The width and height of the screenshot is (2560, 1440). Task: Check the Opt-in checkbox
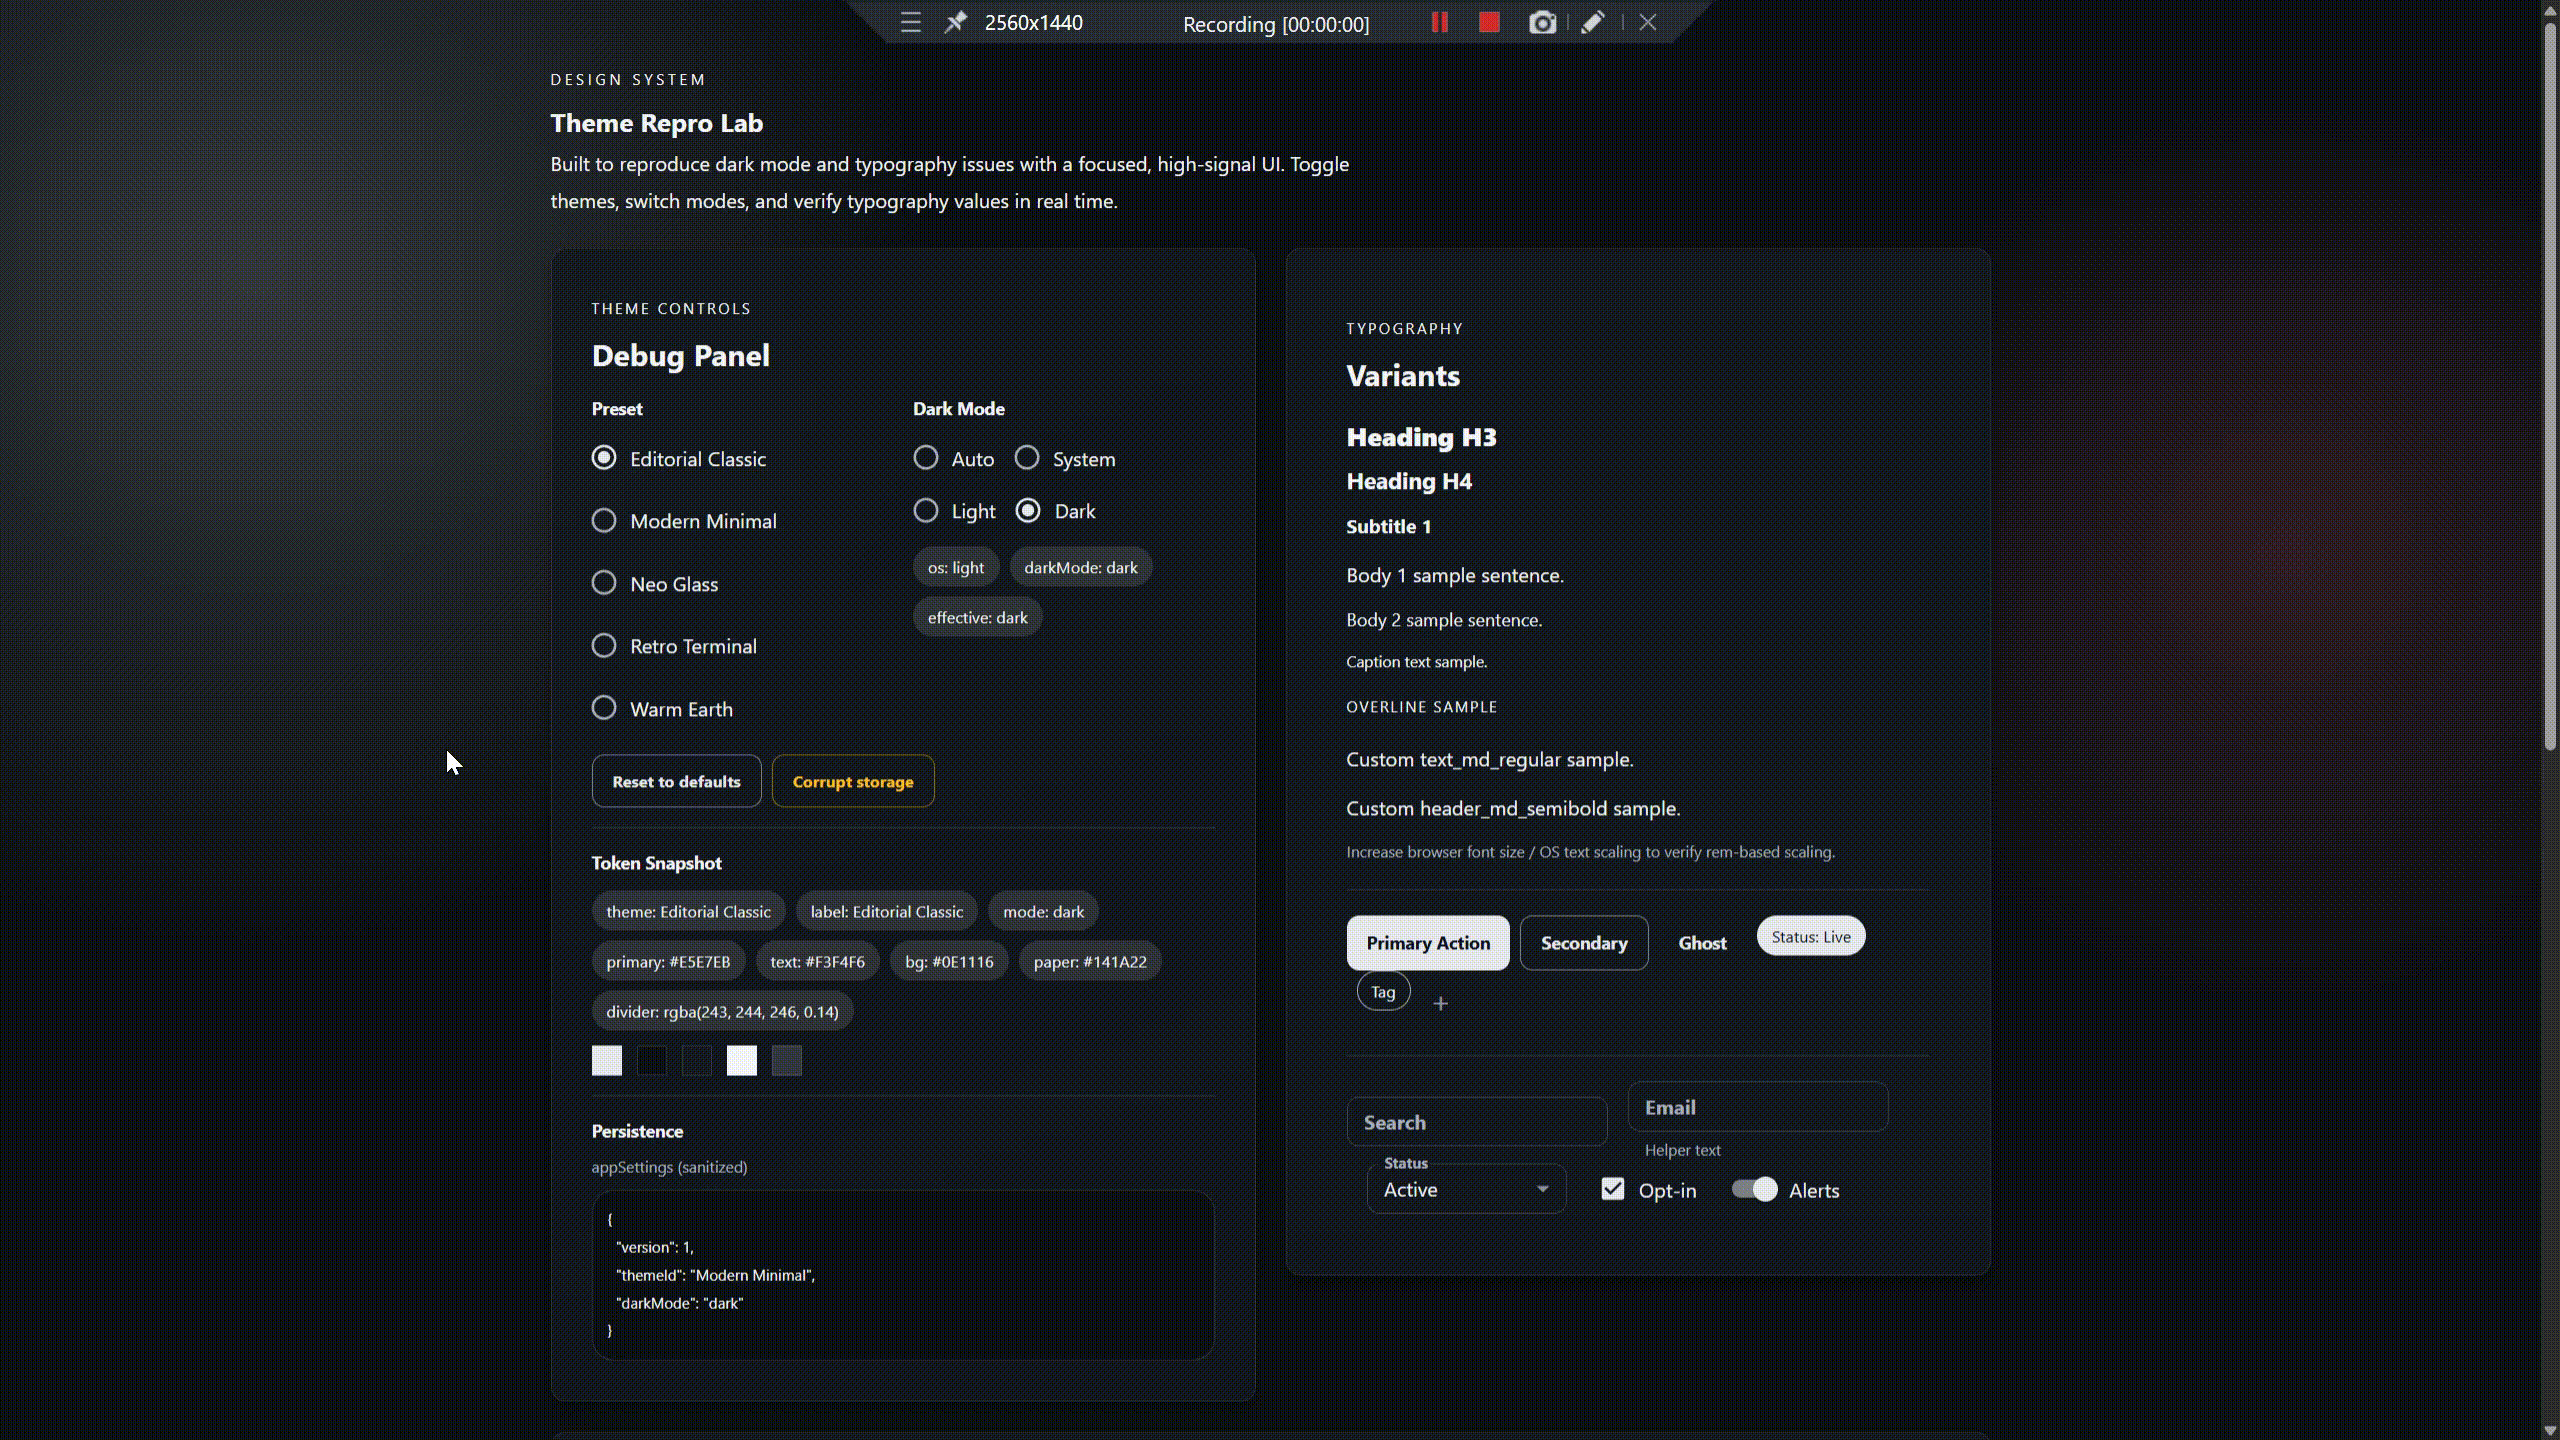[1611, 1188]
